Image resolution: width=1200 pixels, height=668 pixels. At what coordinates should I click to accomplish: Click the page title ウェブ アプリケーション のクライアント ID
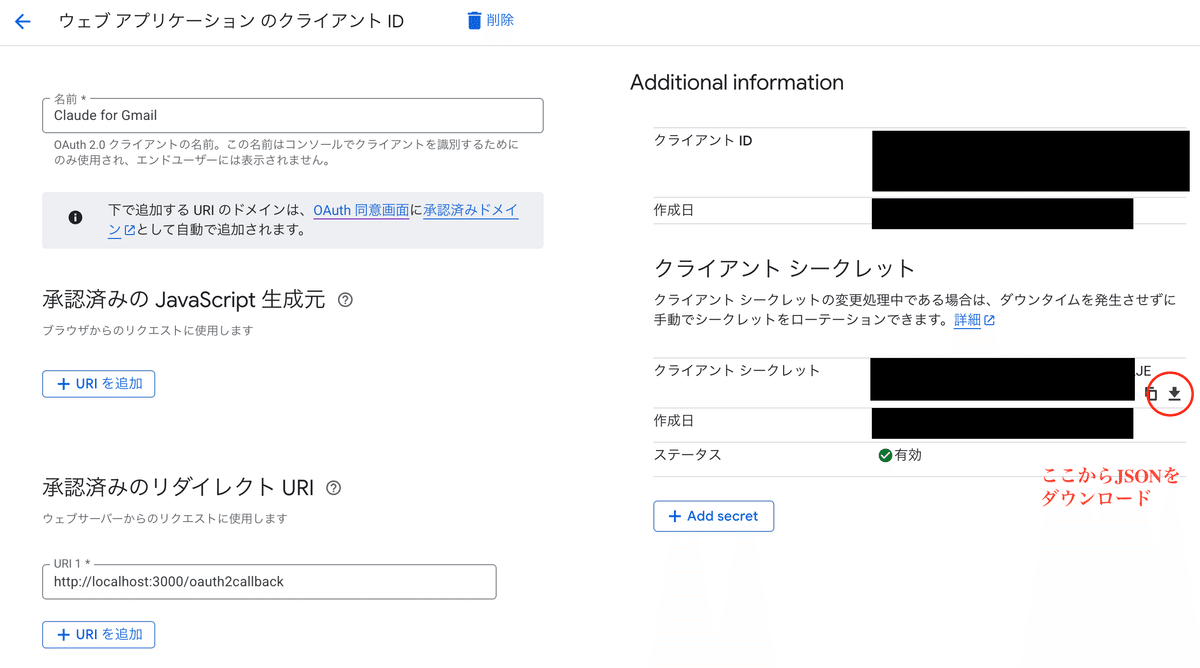pyautogui.click(x=231, y=21)
